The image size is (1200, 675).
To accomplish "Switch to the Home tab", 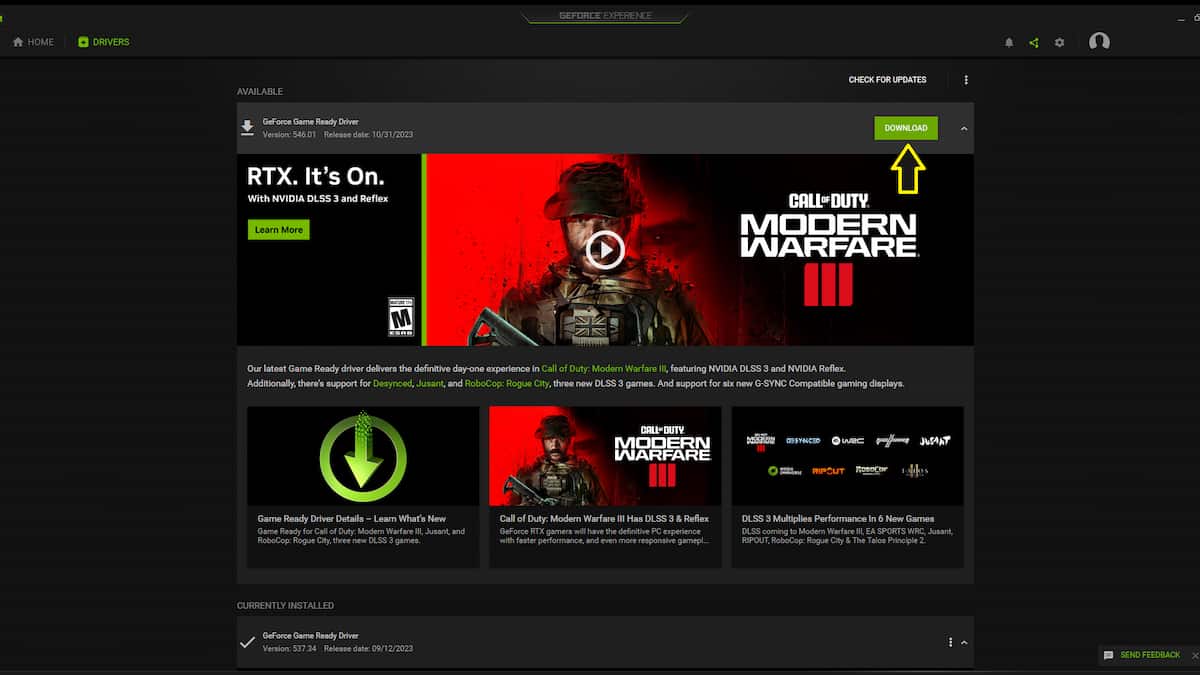I will point(33,42).
